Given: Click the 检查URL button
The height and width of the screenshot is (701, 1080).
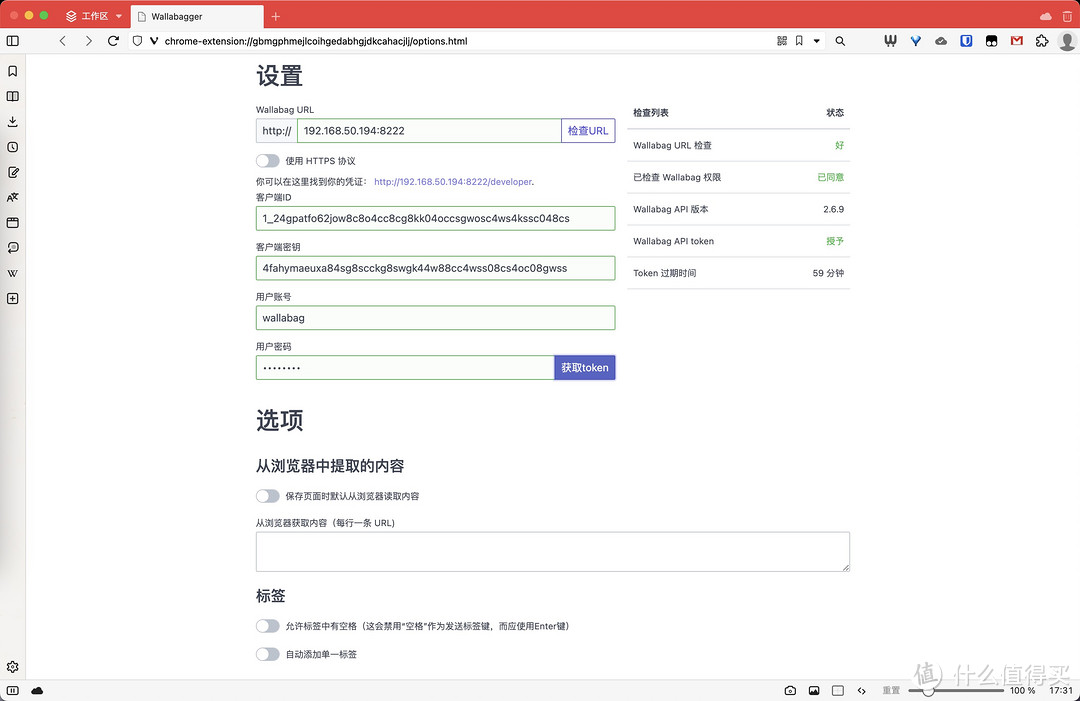Looking at the screenshot, I should pyautogui.click(x=588, y=131).
